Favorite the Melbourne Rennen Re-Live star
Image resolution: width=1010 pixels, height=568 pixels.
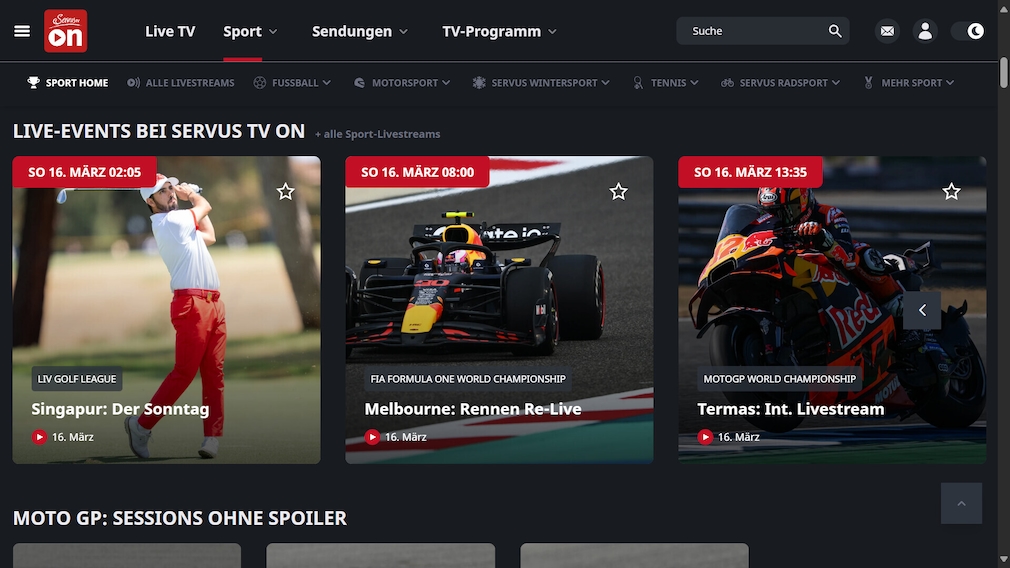point(618,191)
